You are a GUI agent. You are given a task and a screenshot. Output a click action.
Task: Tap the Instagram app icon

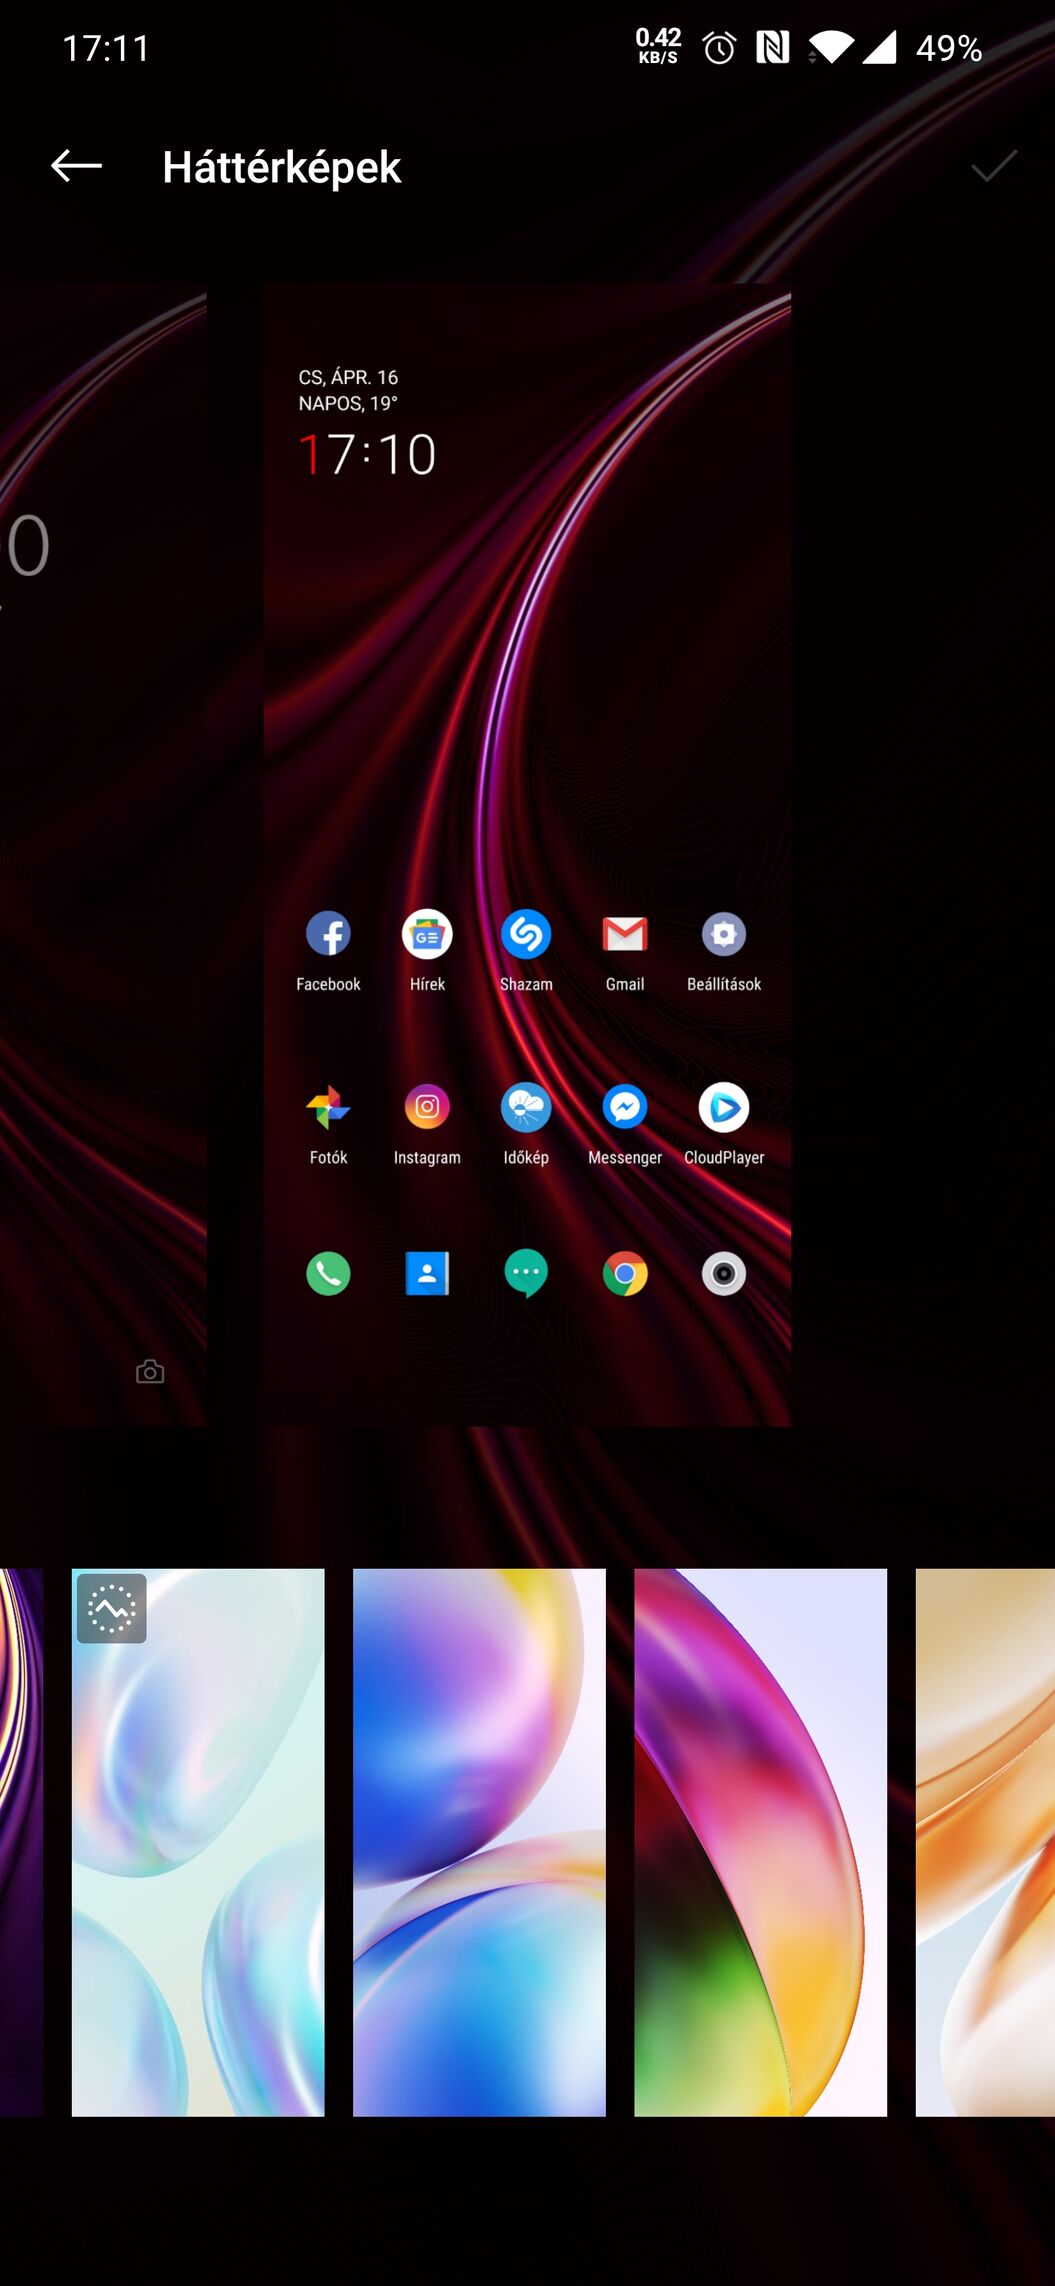point(427,1107)
